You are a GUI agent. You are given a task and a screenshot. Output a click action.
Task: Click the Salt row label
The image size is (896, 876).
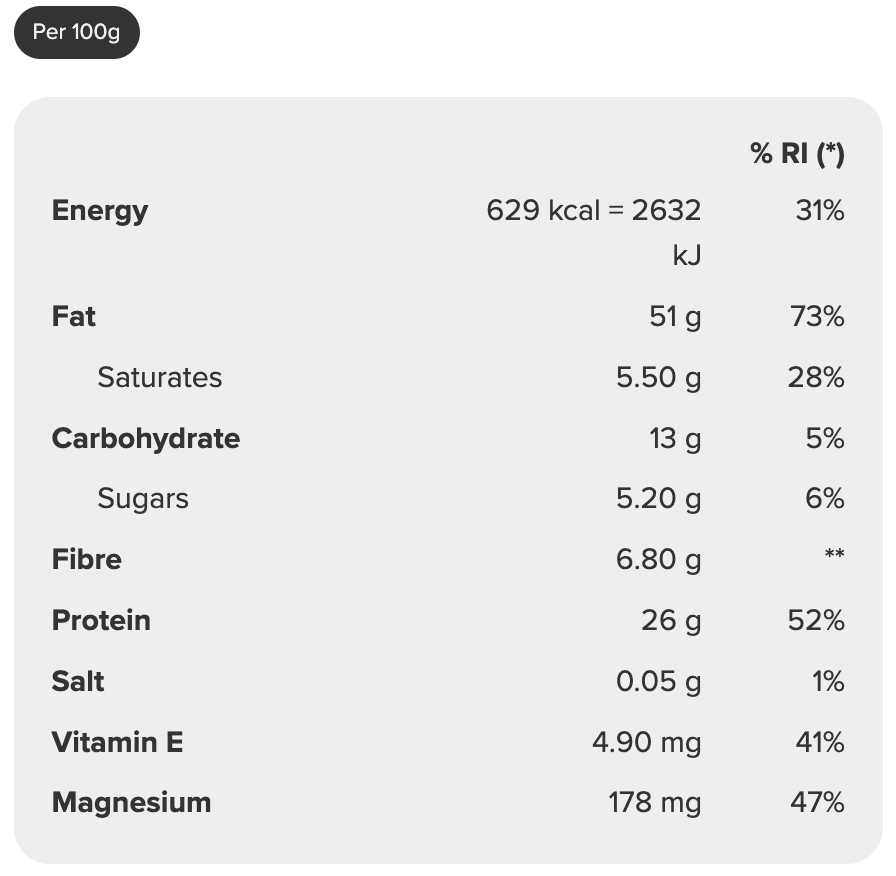point(78,682)
